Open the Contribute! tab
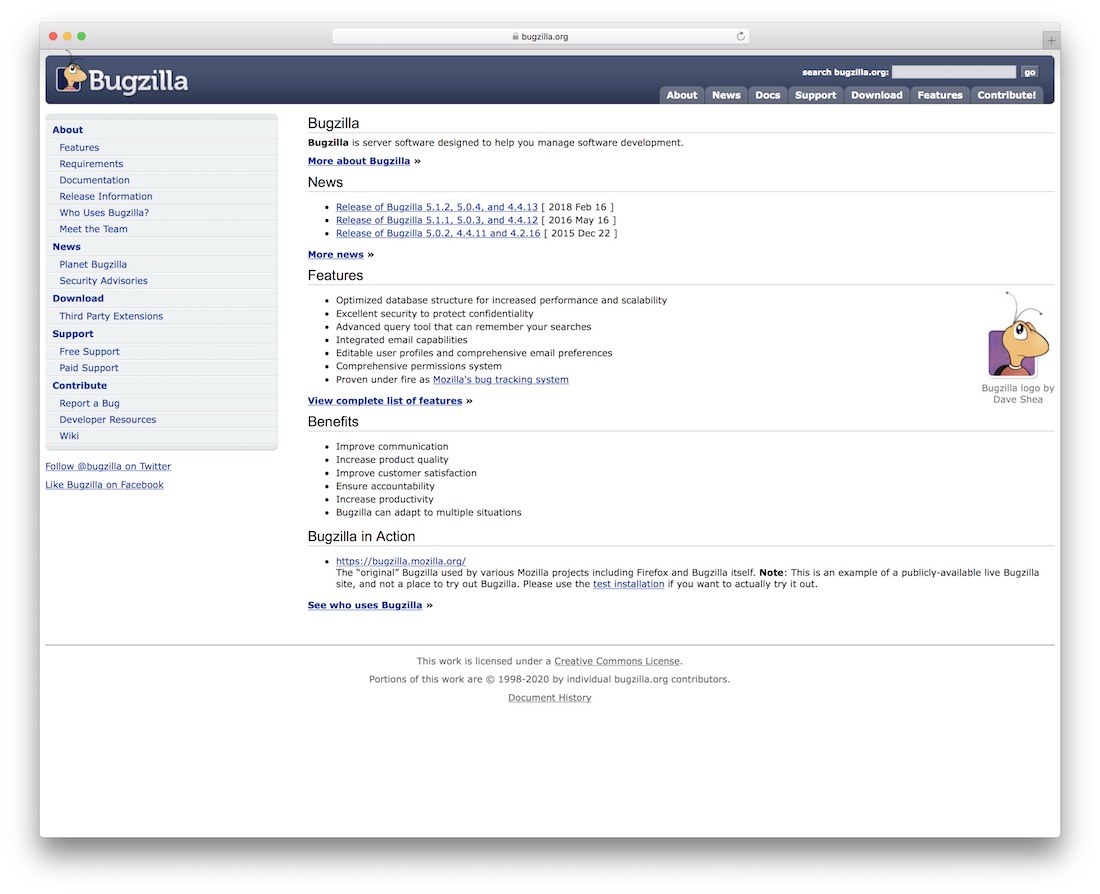 (1007, 95)
